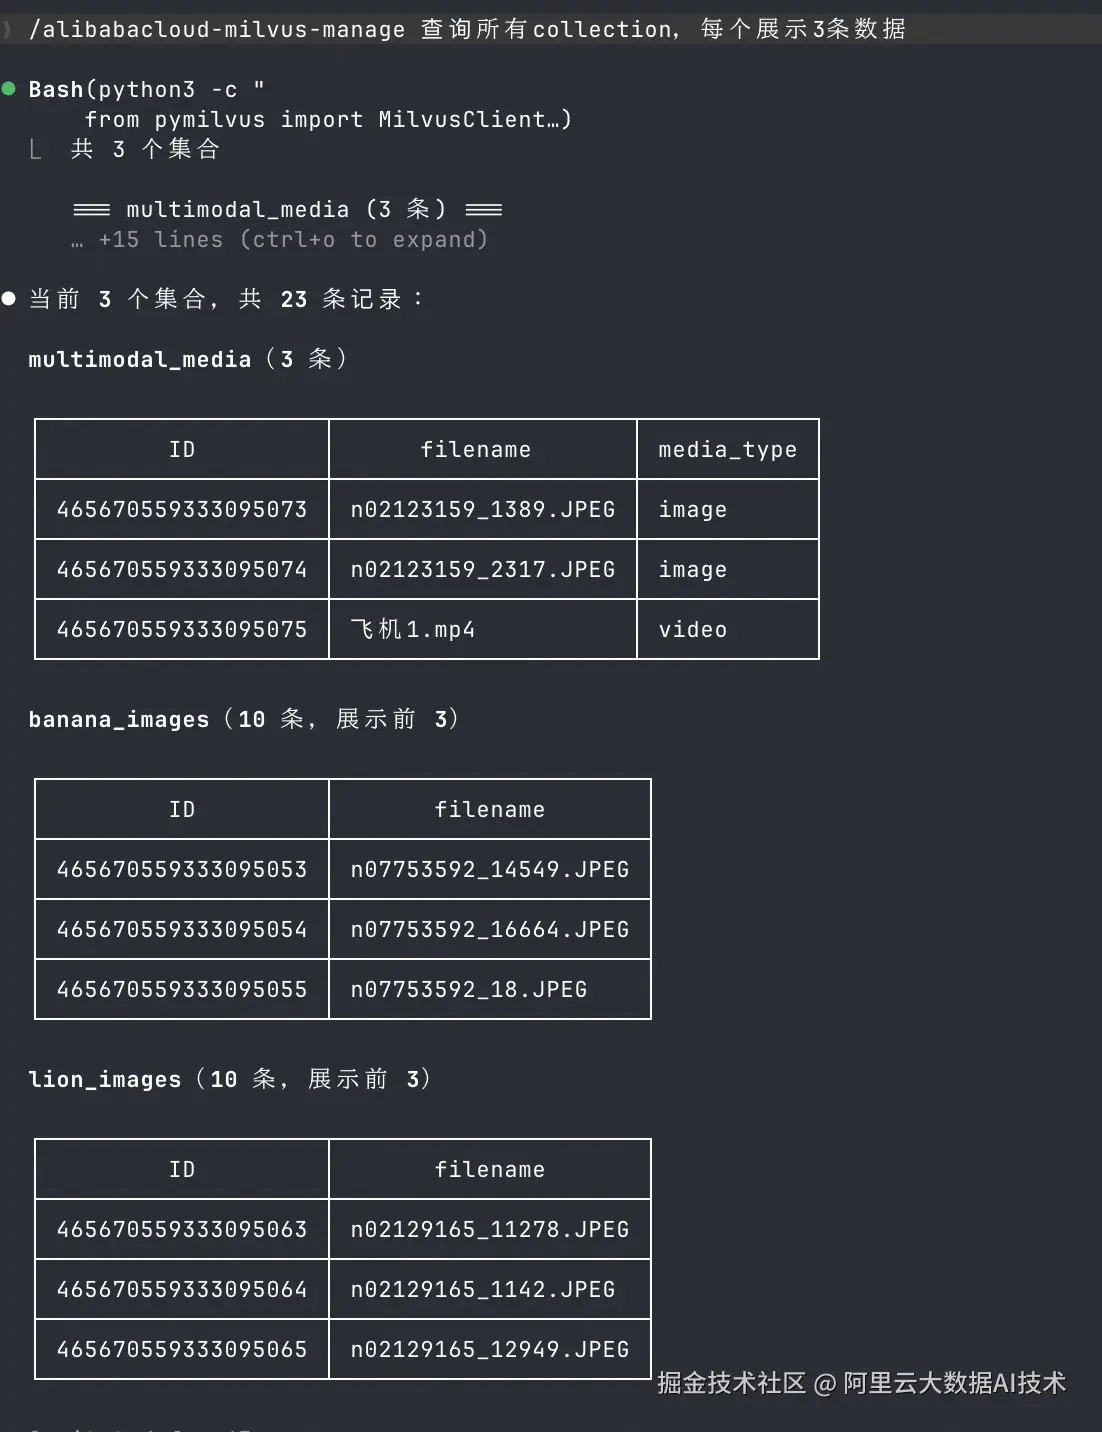Image resolution: width=1102 pixels, height=1432 pixels.
Task: Click ID cell 465670559333095065
Action: click(182, 1349)
